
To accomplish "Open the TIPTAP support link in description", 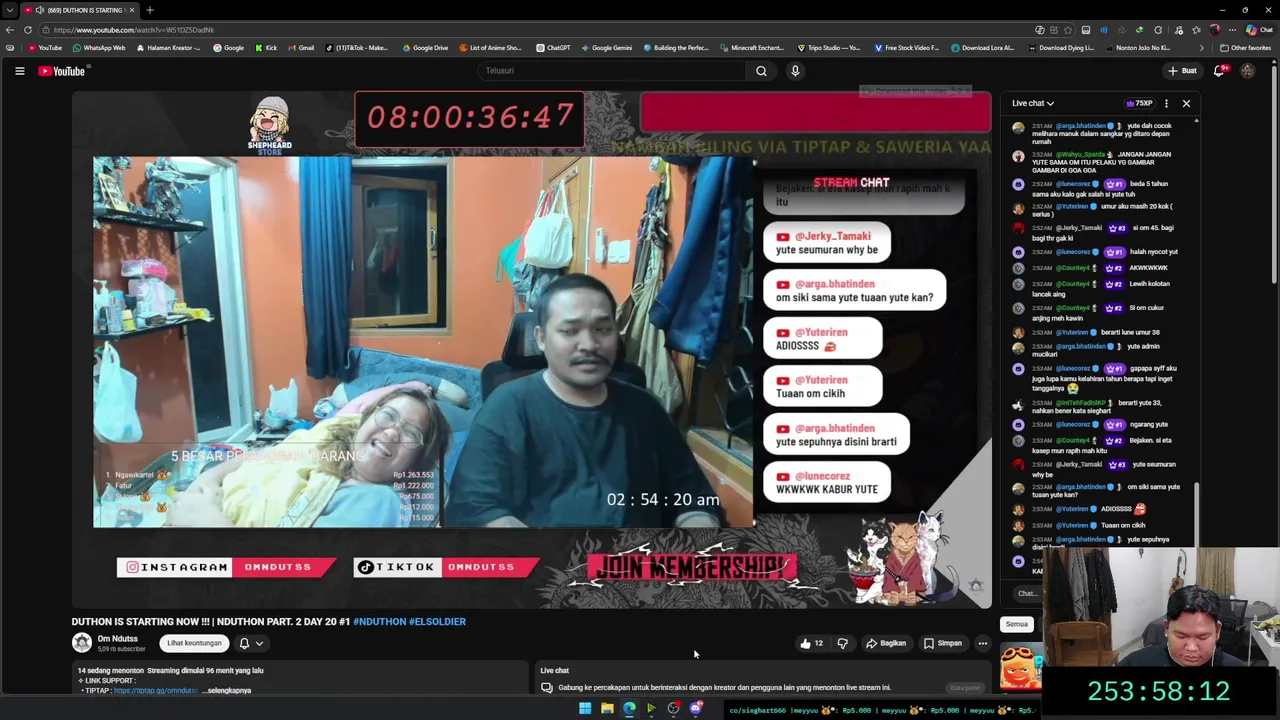I will 155,690.
